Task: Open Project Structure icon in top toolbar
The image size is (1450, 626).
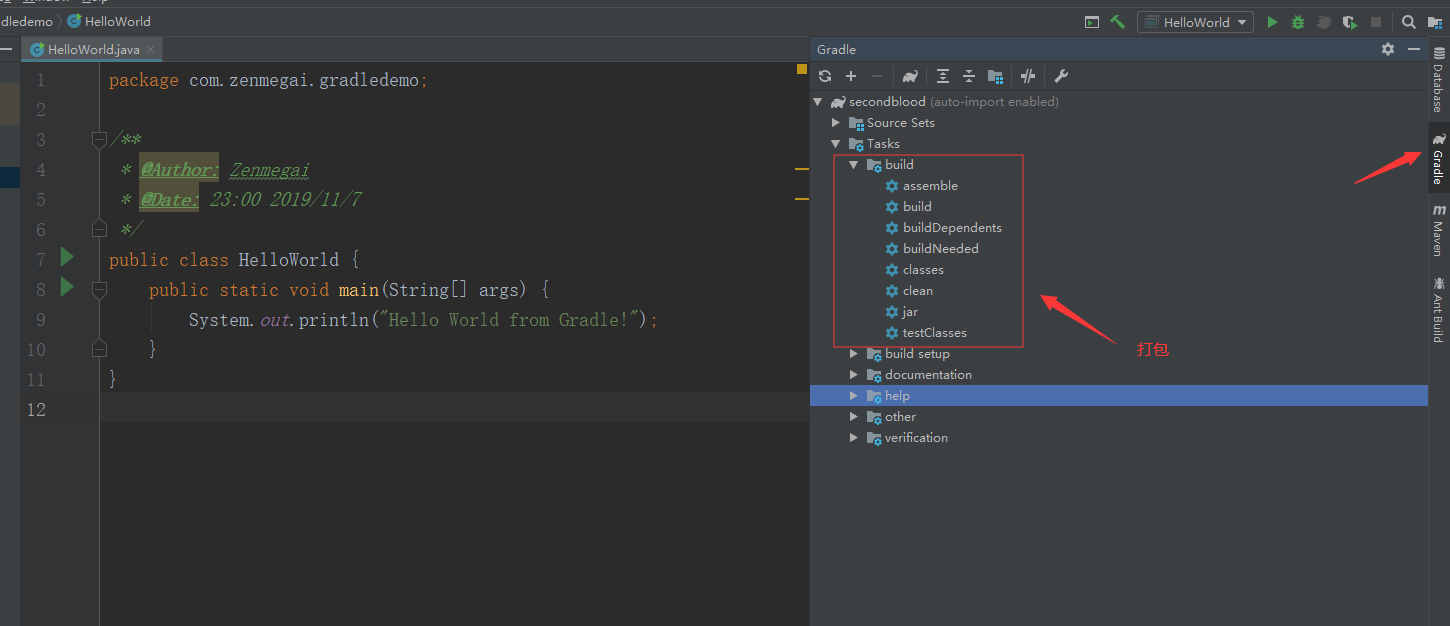Action: coord(1434,22)
